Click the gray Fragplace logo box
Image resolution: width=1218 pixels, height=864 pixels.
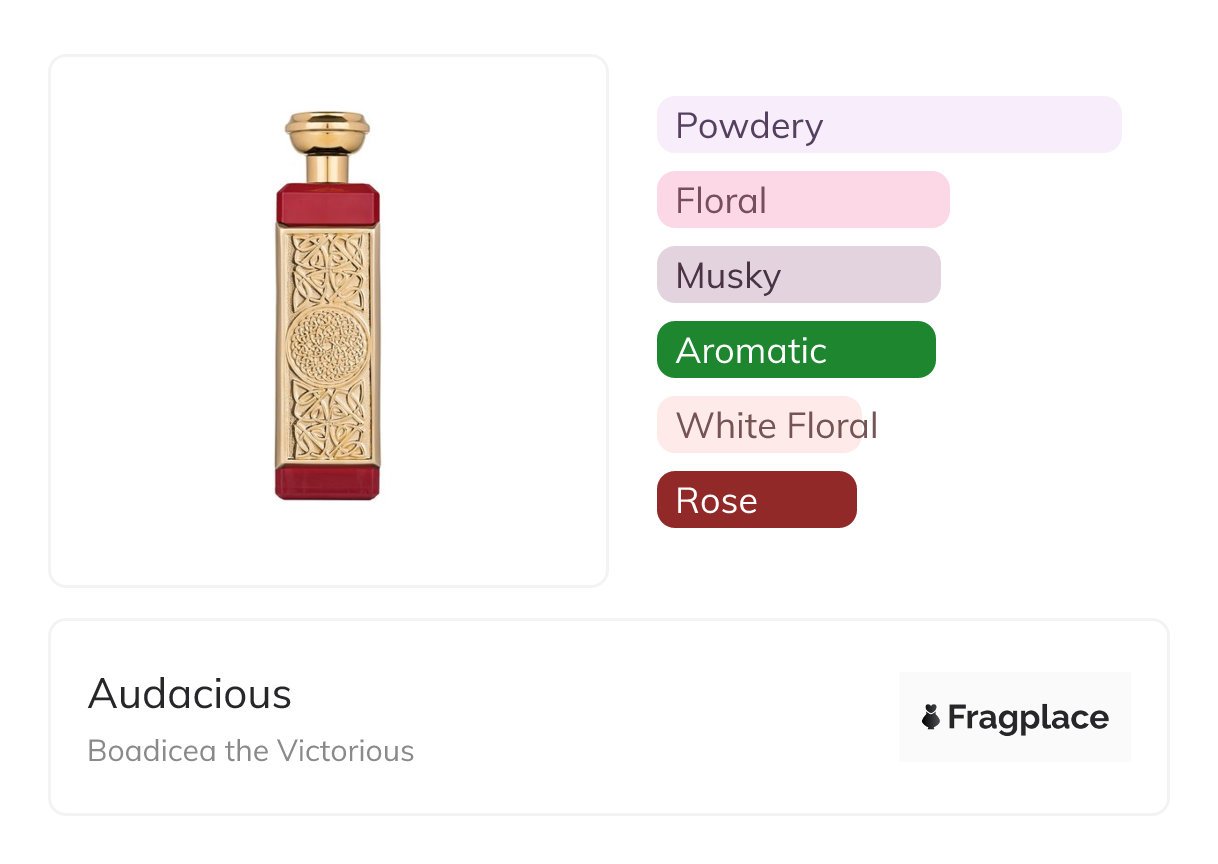1015,717
